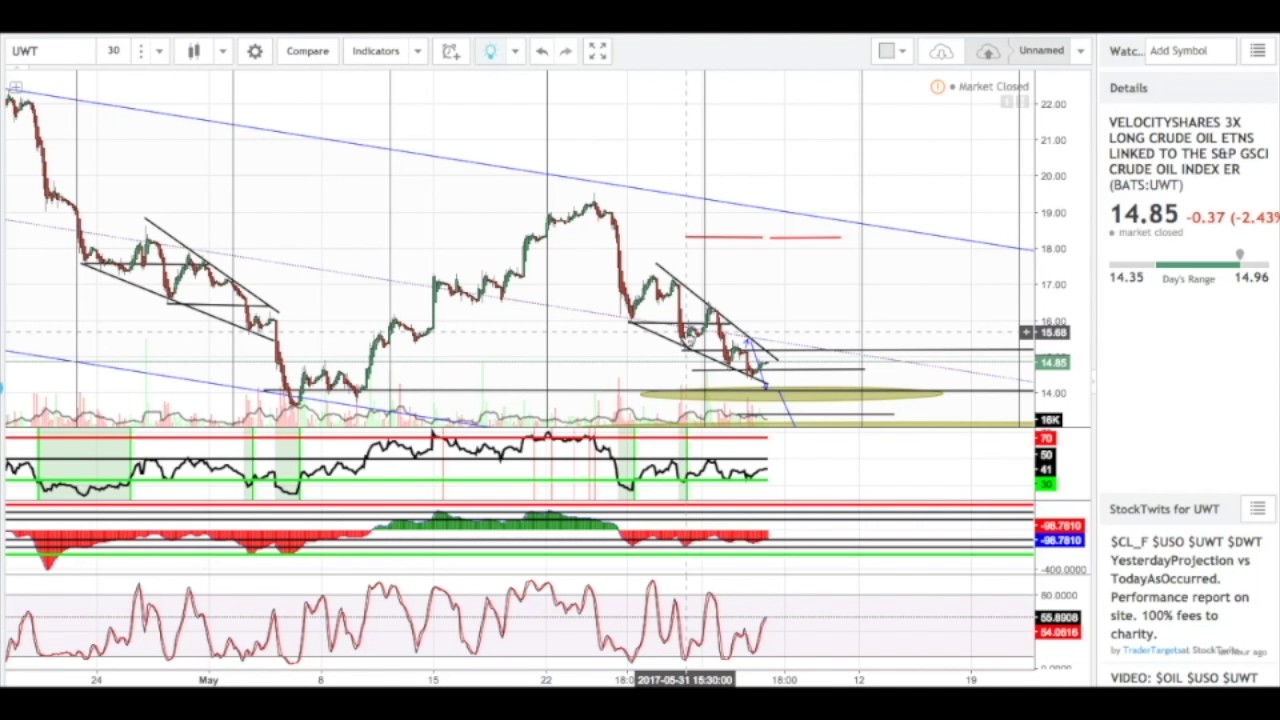Expand the chart style dropdown arrow
This screenshot has width=1280, height=720.
coord(222,51)
